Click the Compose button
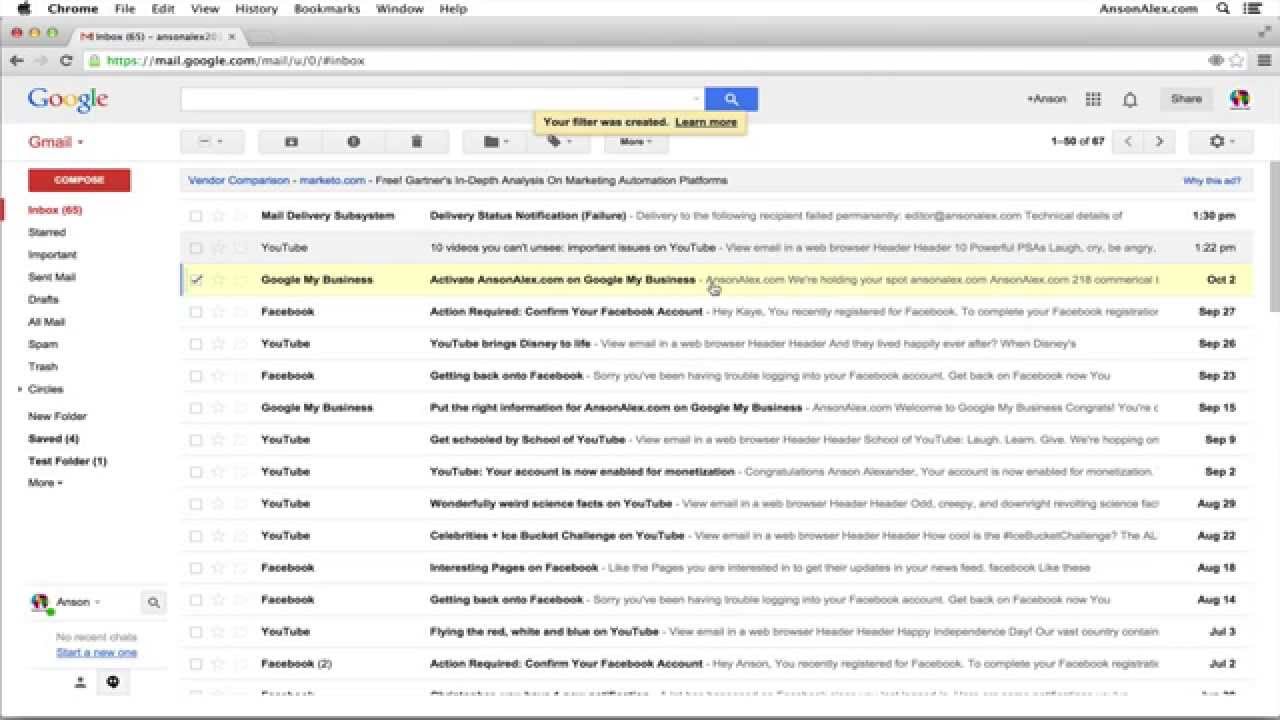This screenshot has height=720, width=1280. tap(79, 180)
